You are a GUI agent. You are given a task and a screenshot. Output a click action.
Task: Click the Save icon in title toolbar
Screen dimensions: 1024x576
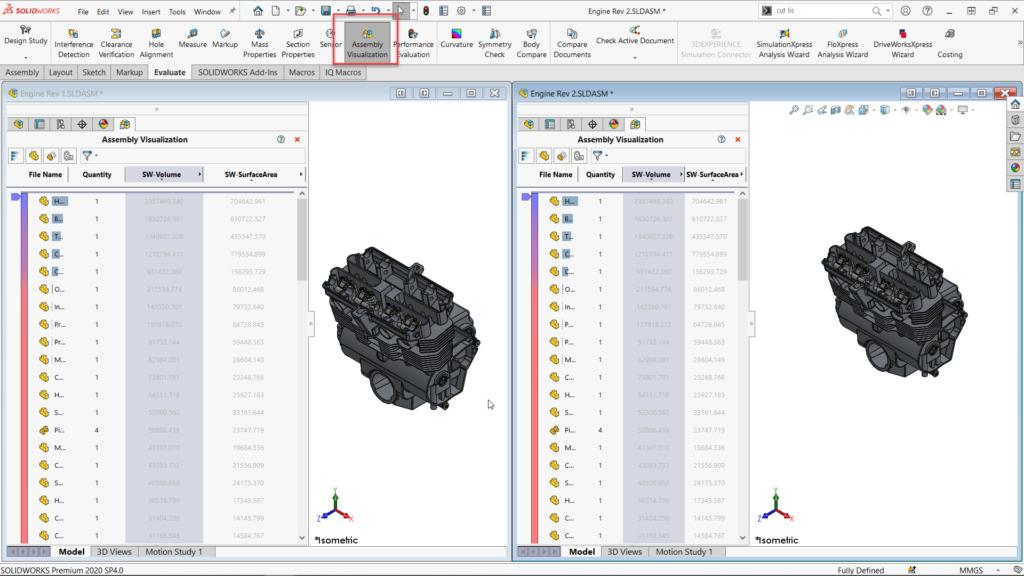(325, 11)
